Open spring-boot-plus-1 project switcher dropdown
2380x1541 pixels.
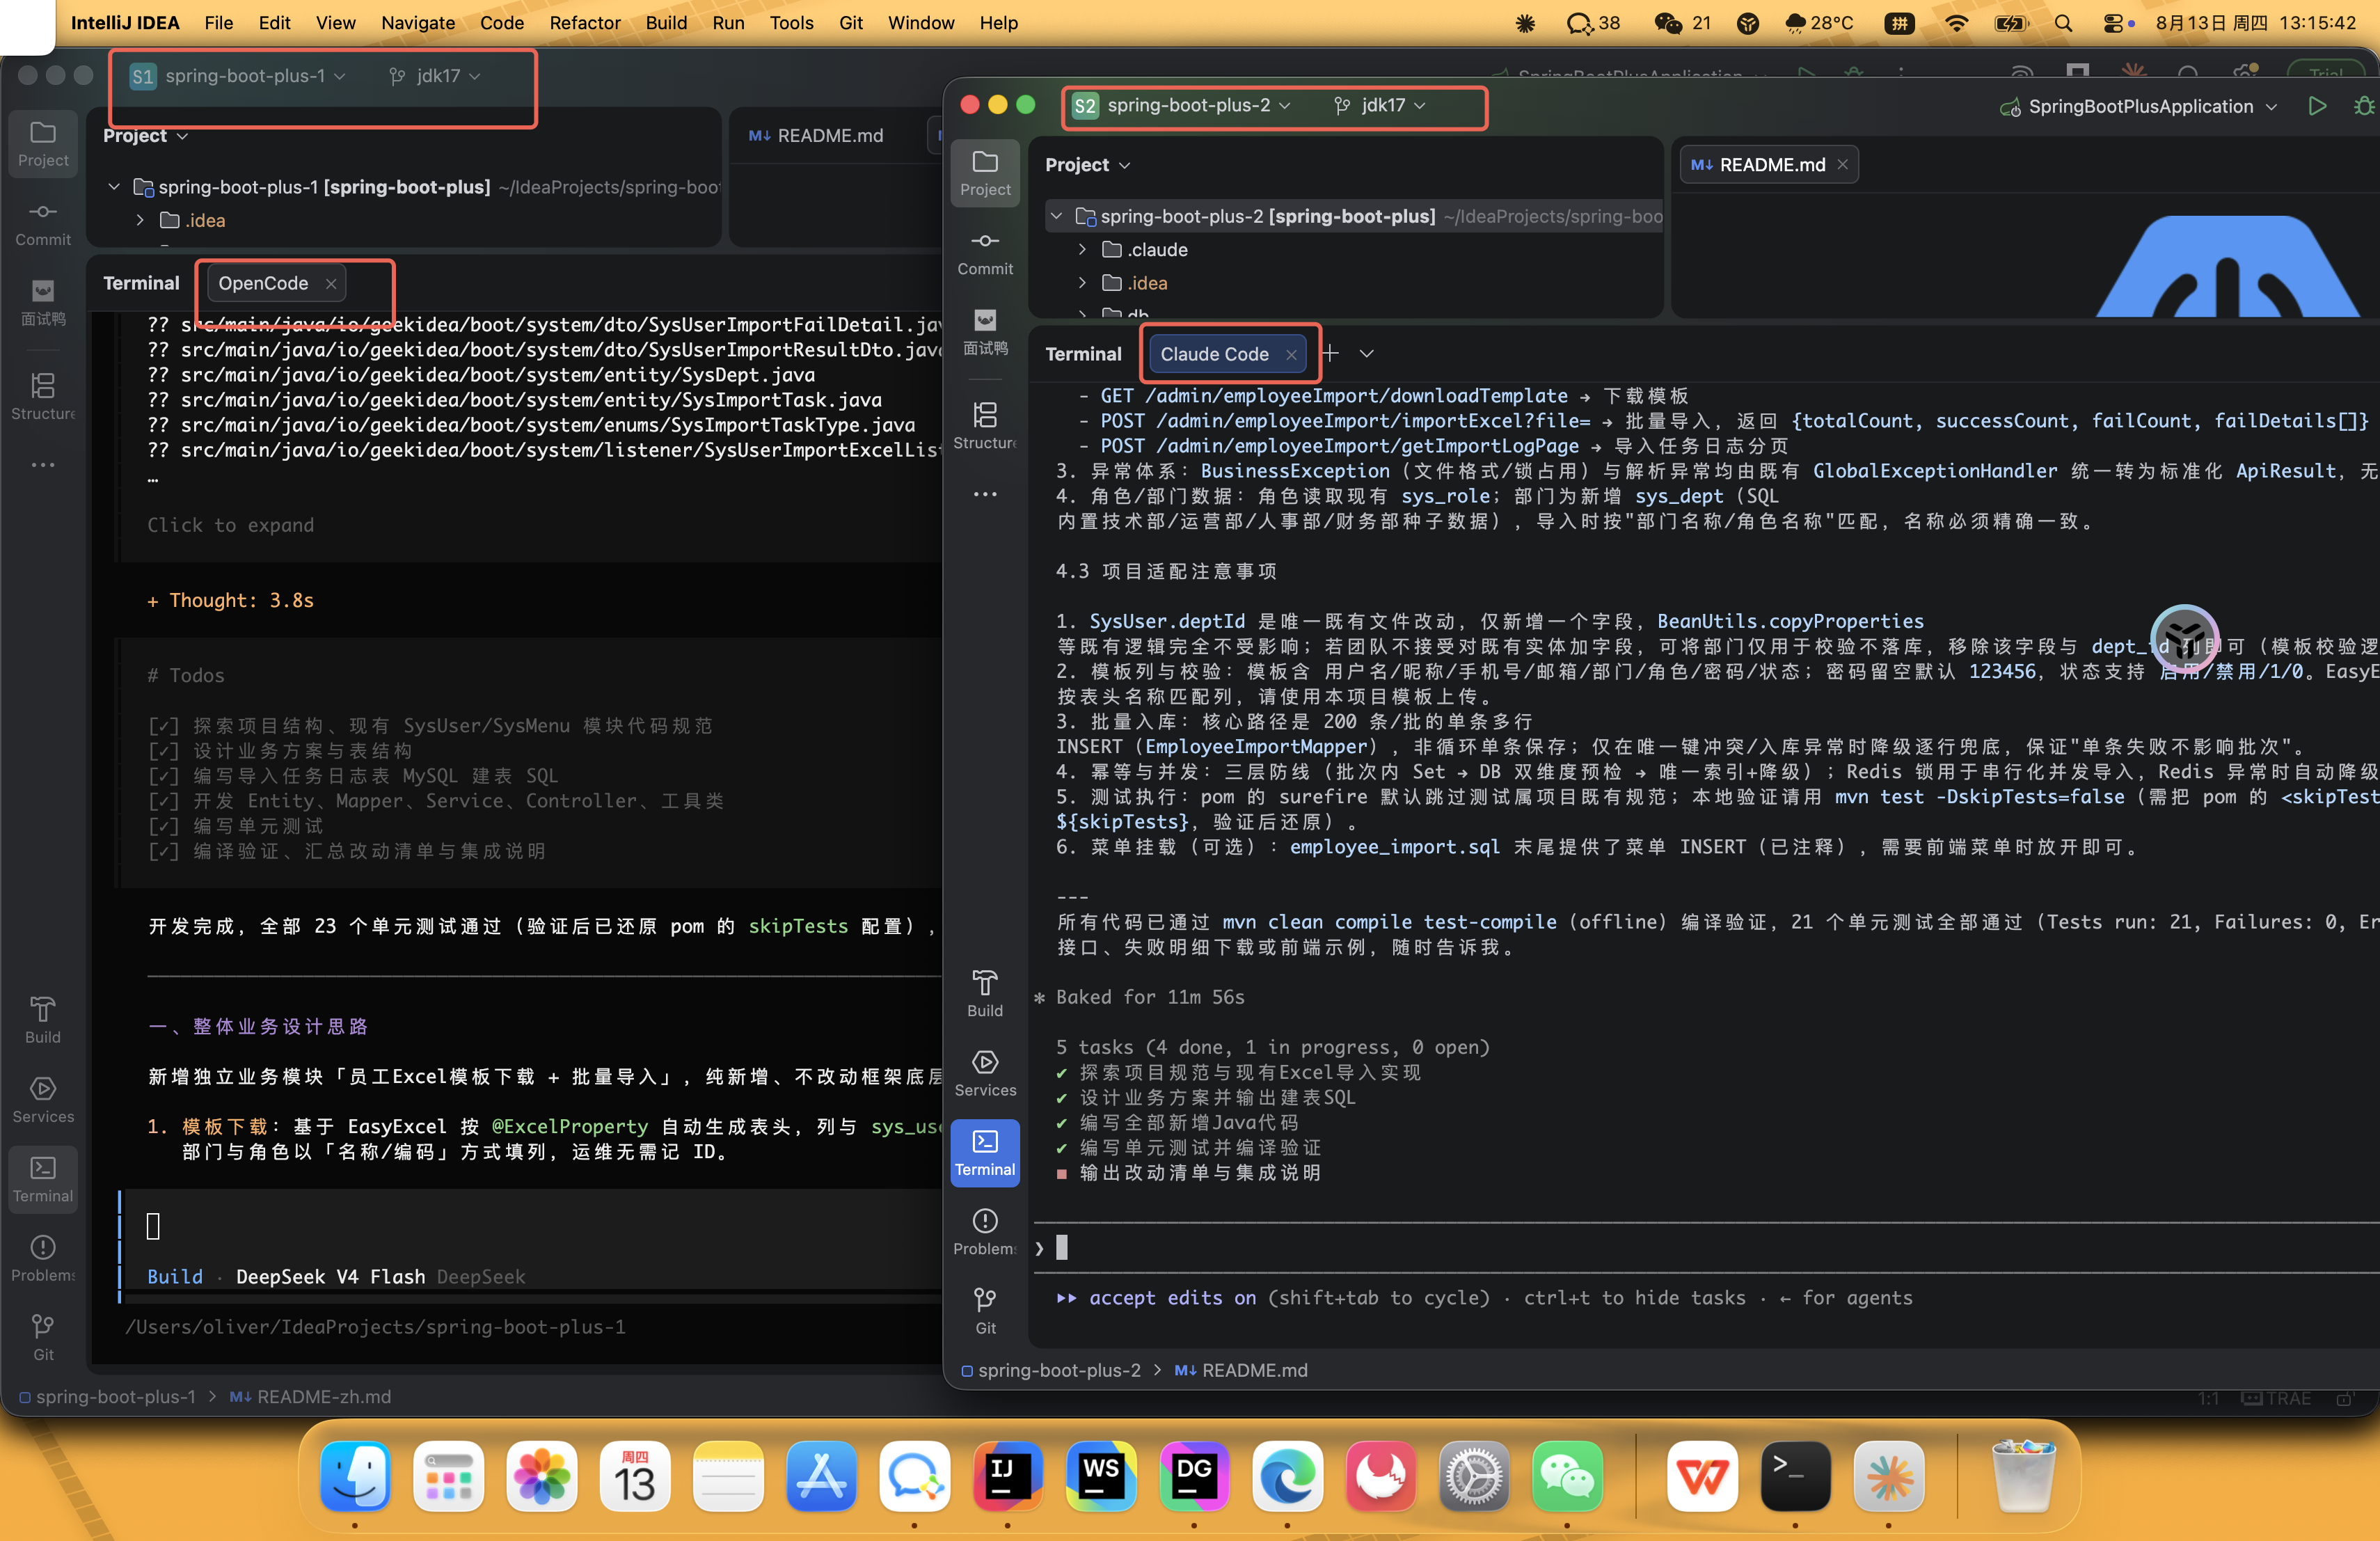point(239,76)
